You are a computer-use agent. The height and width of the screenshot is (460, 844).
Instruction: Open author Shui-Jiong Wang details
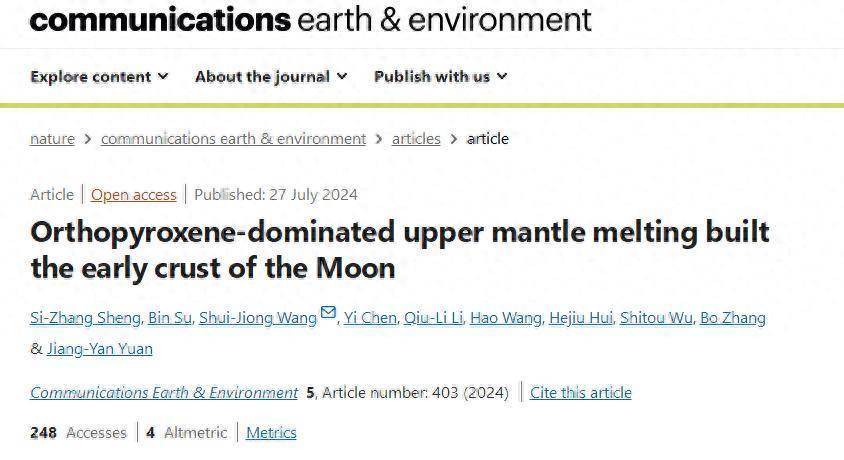click(x=258, y=318)
